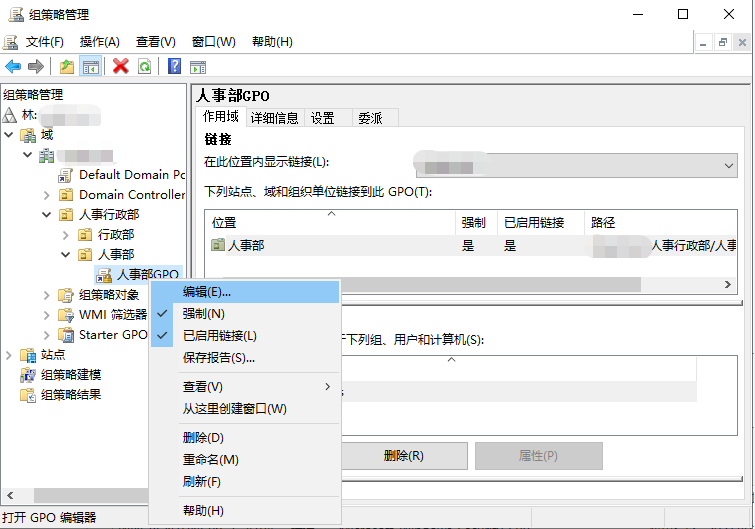Open the 操作(A) menu
Screen dimensions: 755x529
(99, 42)
